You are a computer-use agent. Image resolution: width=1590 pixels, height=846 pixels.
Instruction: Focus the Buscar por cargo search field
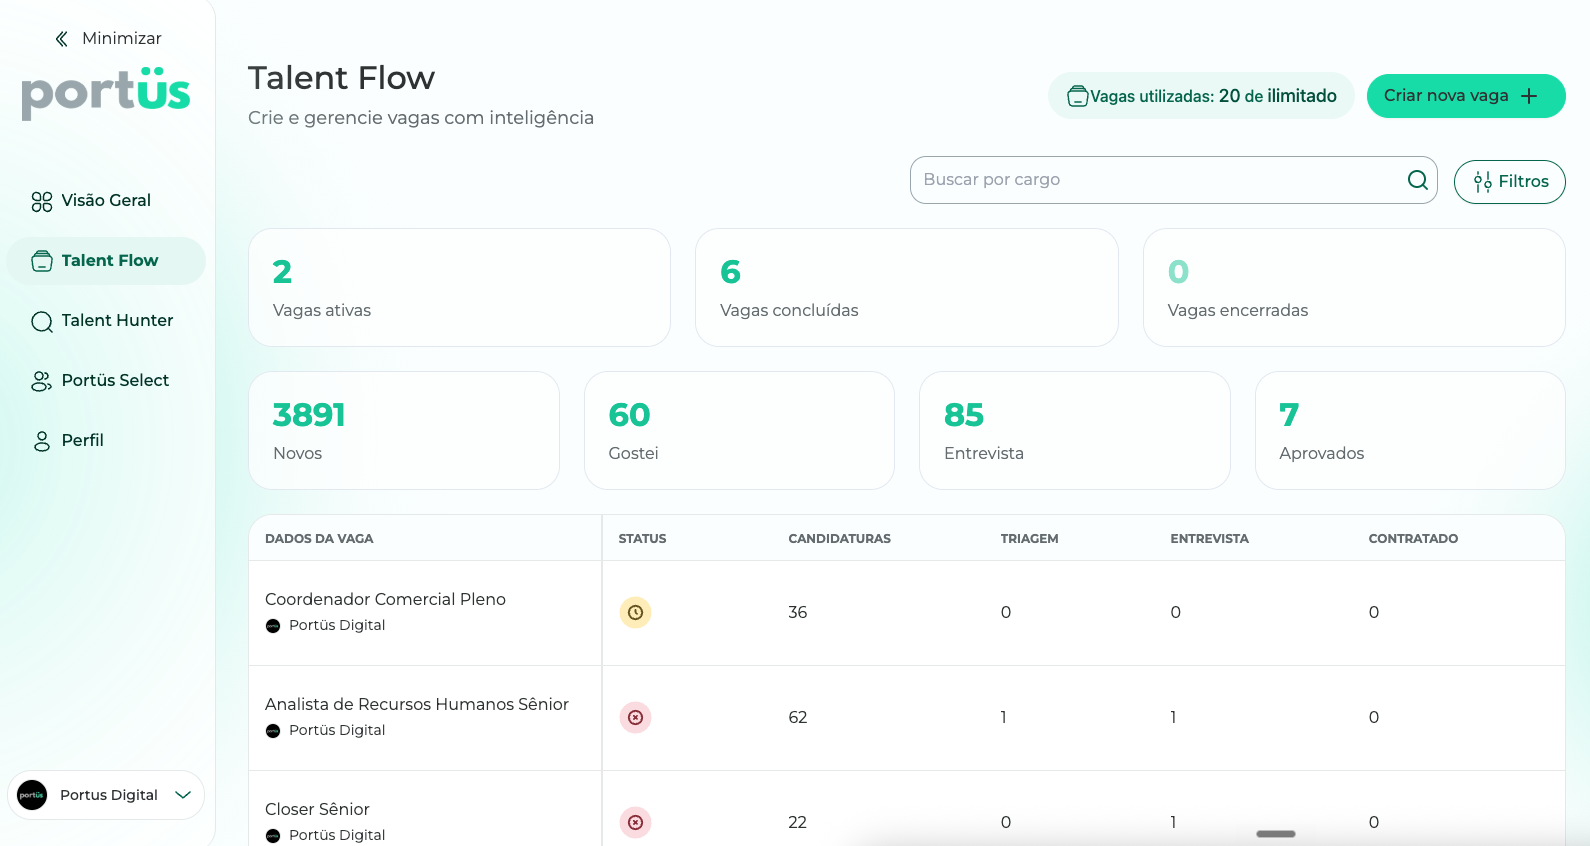pyautogui.click(x=1174, y=180)
